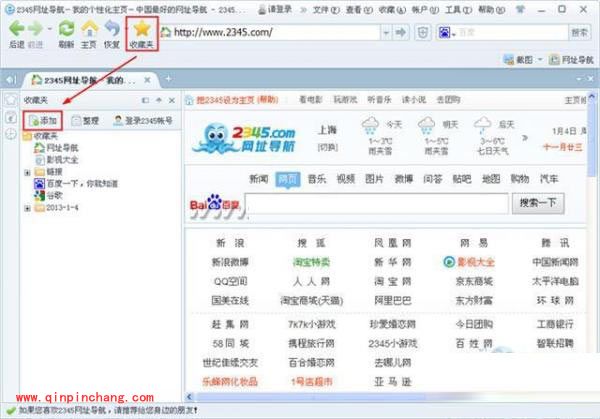
Task: Click the sidebar toggle icon left of tabs
Action: pos(10,80)
